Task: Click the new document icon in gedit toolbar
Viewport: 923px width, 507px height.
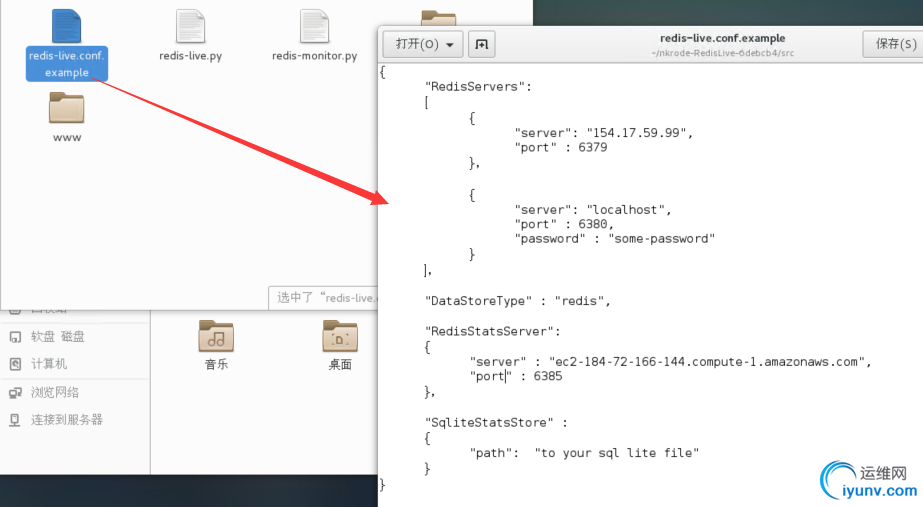Action: [x=482, y=44]
